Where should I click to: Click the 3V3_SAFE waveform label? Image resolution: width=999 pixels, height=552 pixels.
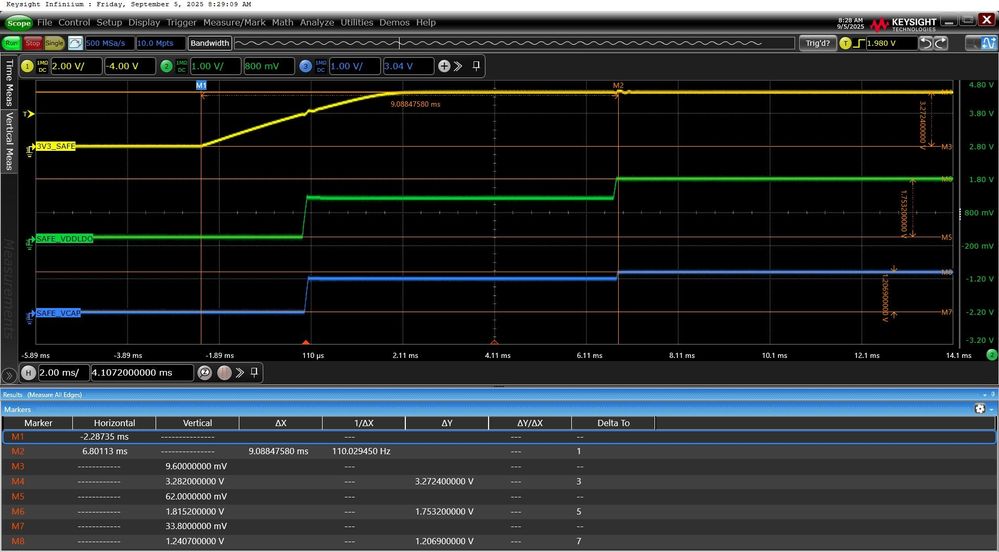[x=55, y=146]
